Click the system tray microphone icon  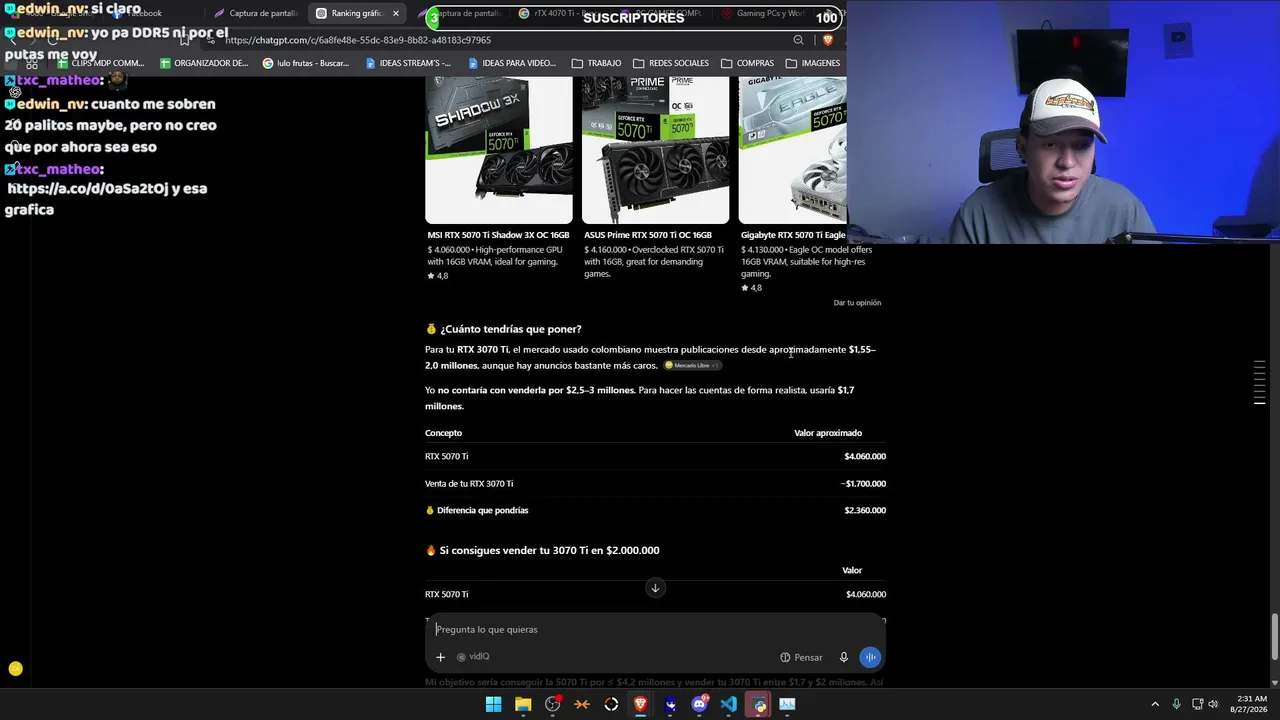[1176, 704]
